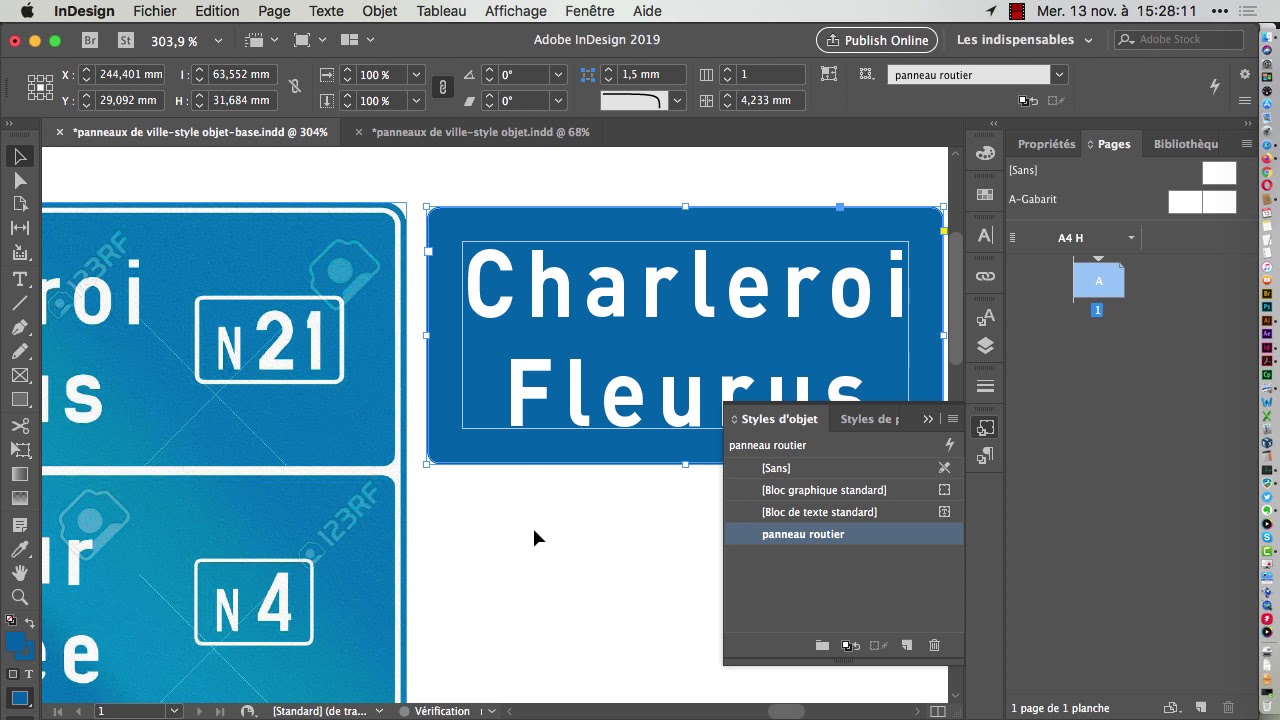
Task: Open Links panel icon in dock
Action: (x=985, y=275)
